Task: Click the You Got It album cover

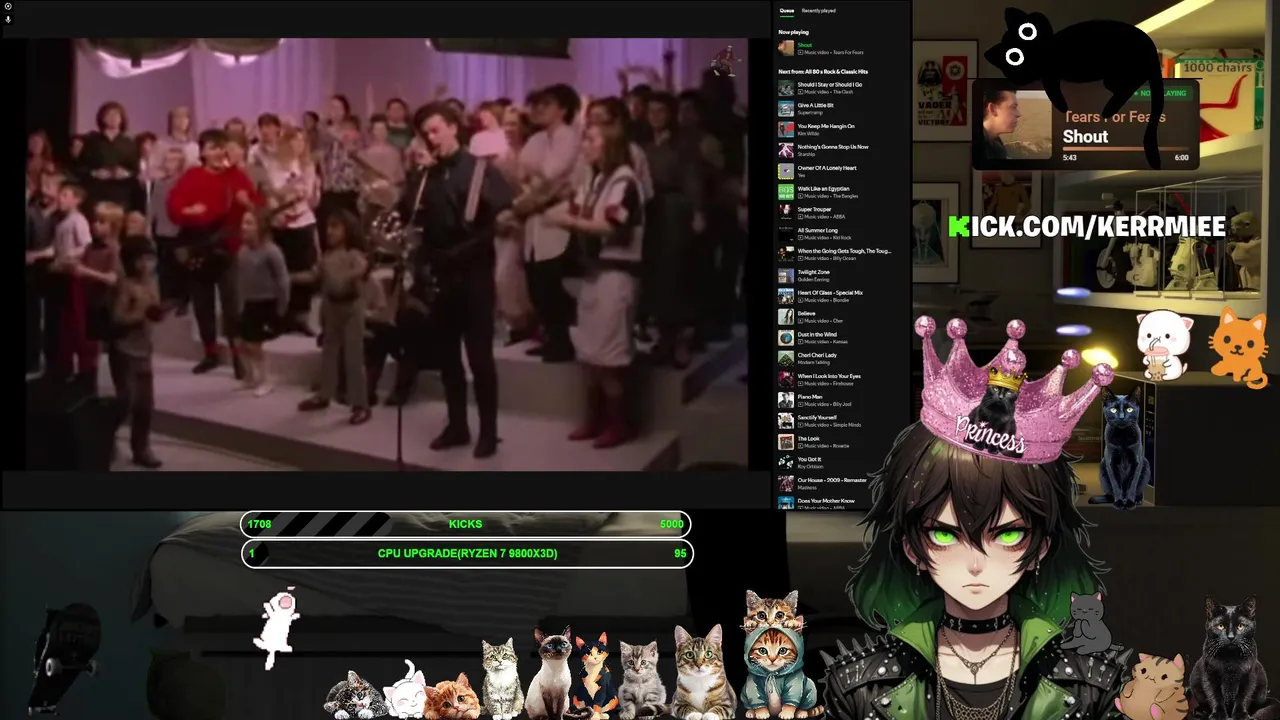Action: coord(786,463)
